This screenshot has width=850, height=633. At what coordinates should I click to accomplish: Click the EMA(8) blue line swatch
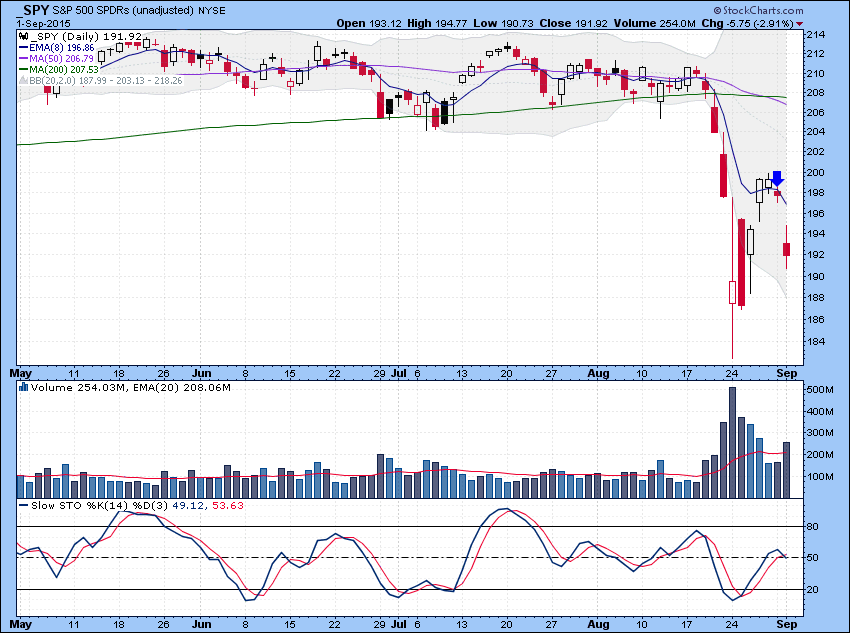pos(23,48)
